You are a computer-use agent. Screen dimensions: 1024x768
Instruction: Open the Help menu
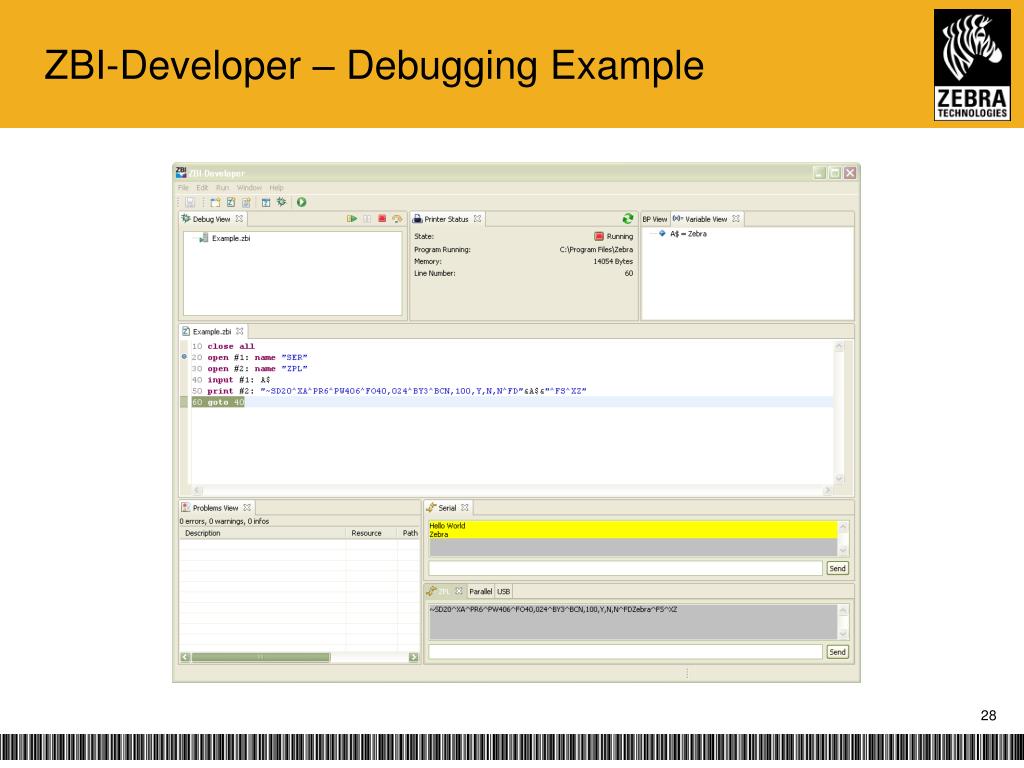[277, 187]
